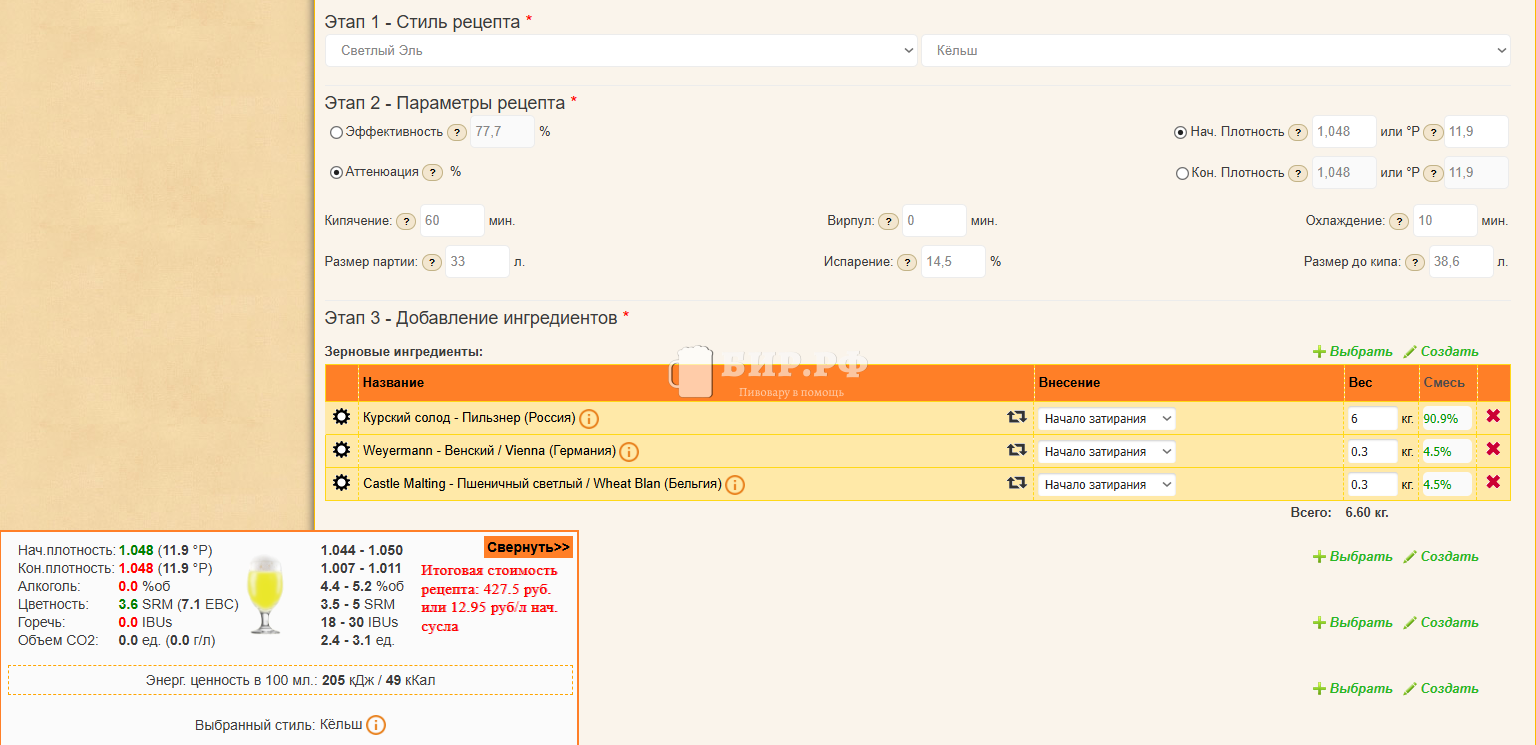The height and width of the screenshot is (745, 1536).
Task: Help icon next to Нач. Плотность
Action: coord(1298,132)
